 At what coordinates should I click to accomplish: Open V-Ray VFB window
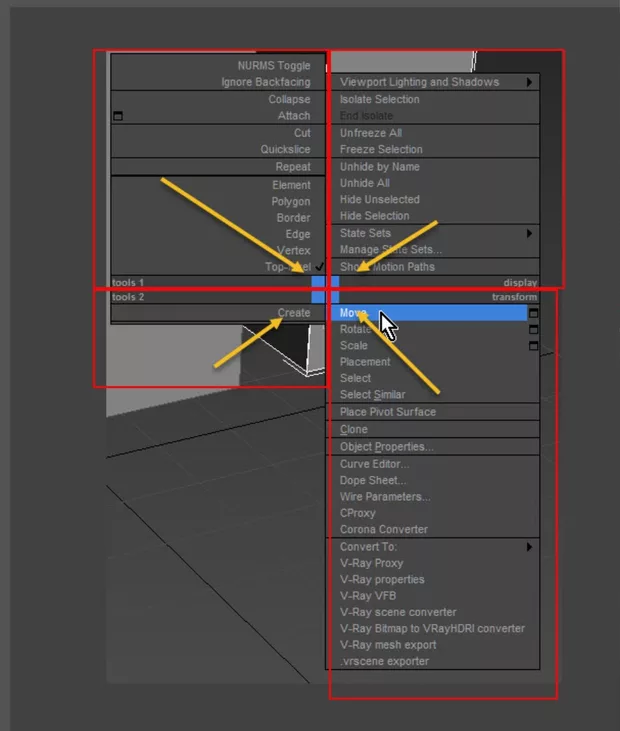[x=367, y=595]
